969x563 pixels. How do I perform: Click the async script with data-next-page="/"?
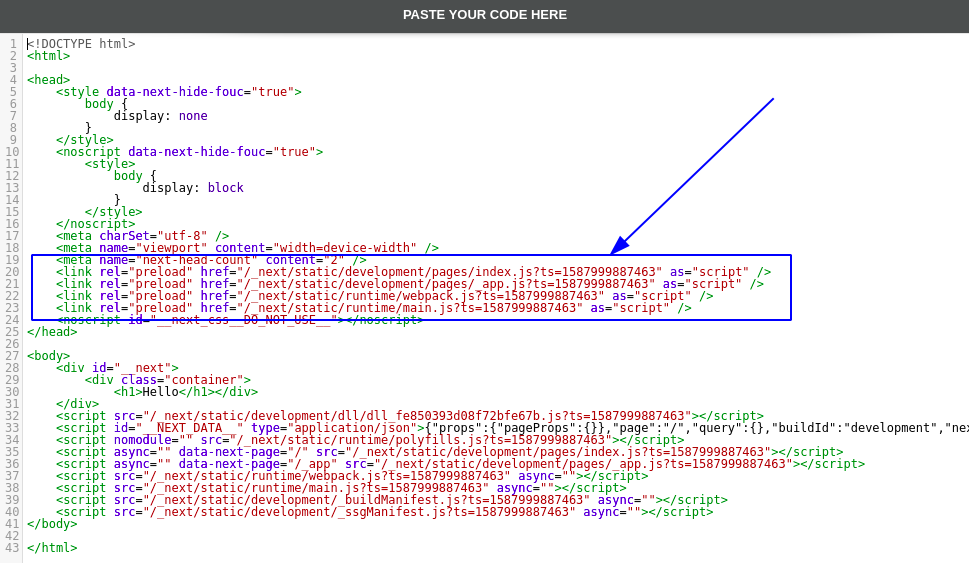[x=449, y=452]
